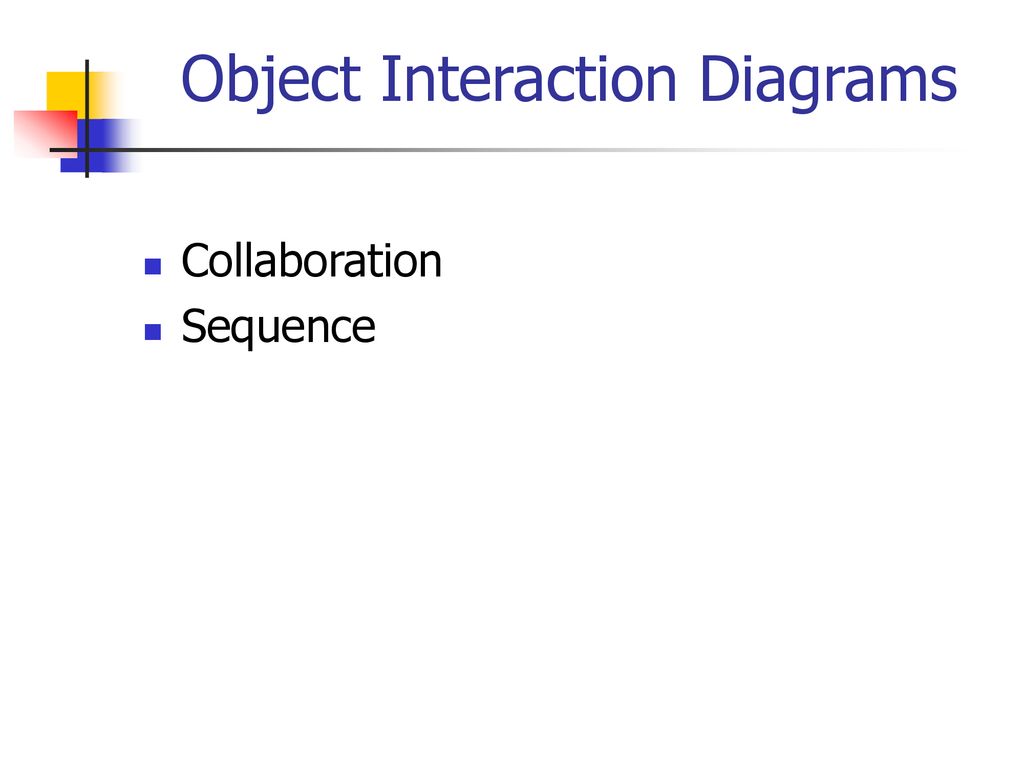Click the red gradient square in the decoration
Viewport: 1024px width, 768px height.
[x=46, y=133]
